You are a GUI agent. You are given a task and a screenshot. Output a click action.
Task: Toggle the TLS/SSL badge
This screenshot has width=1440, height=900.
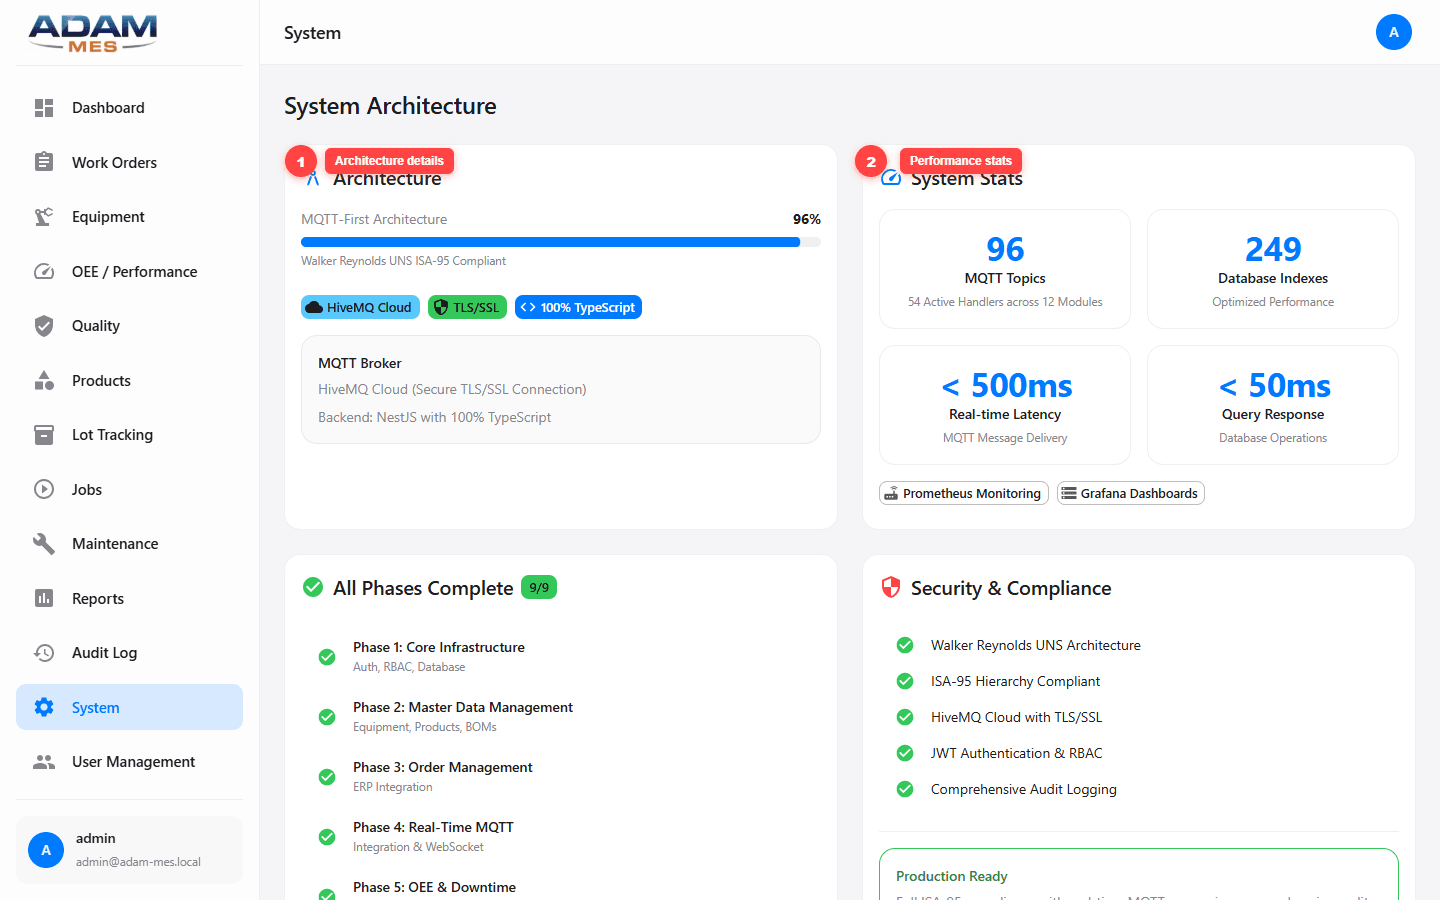point(467,307)
